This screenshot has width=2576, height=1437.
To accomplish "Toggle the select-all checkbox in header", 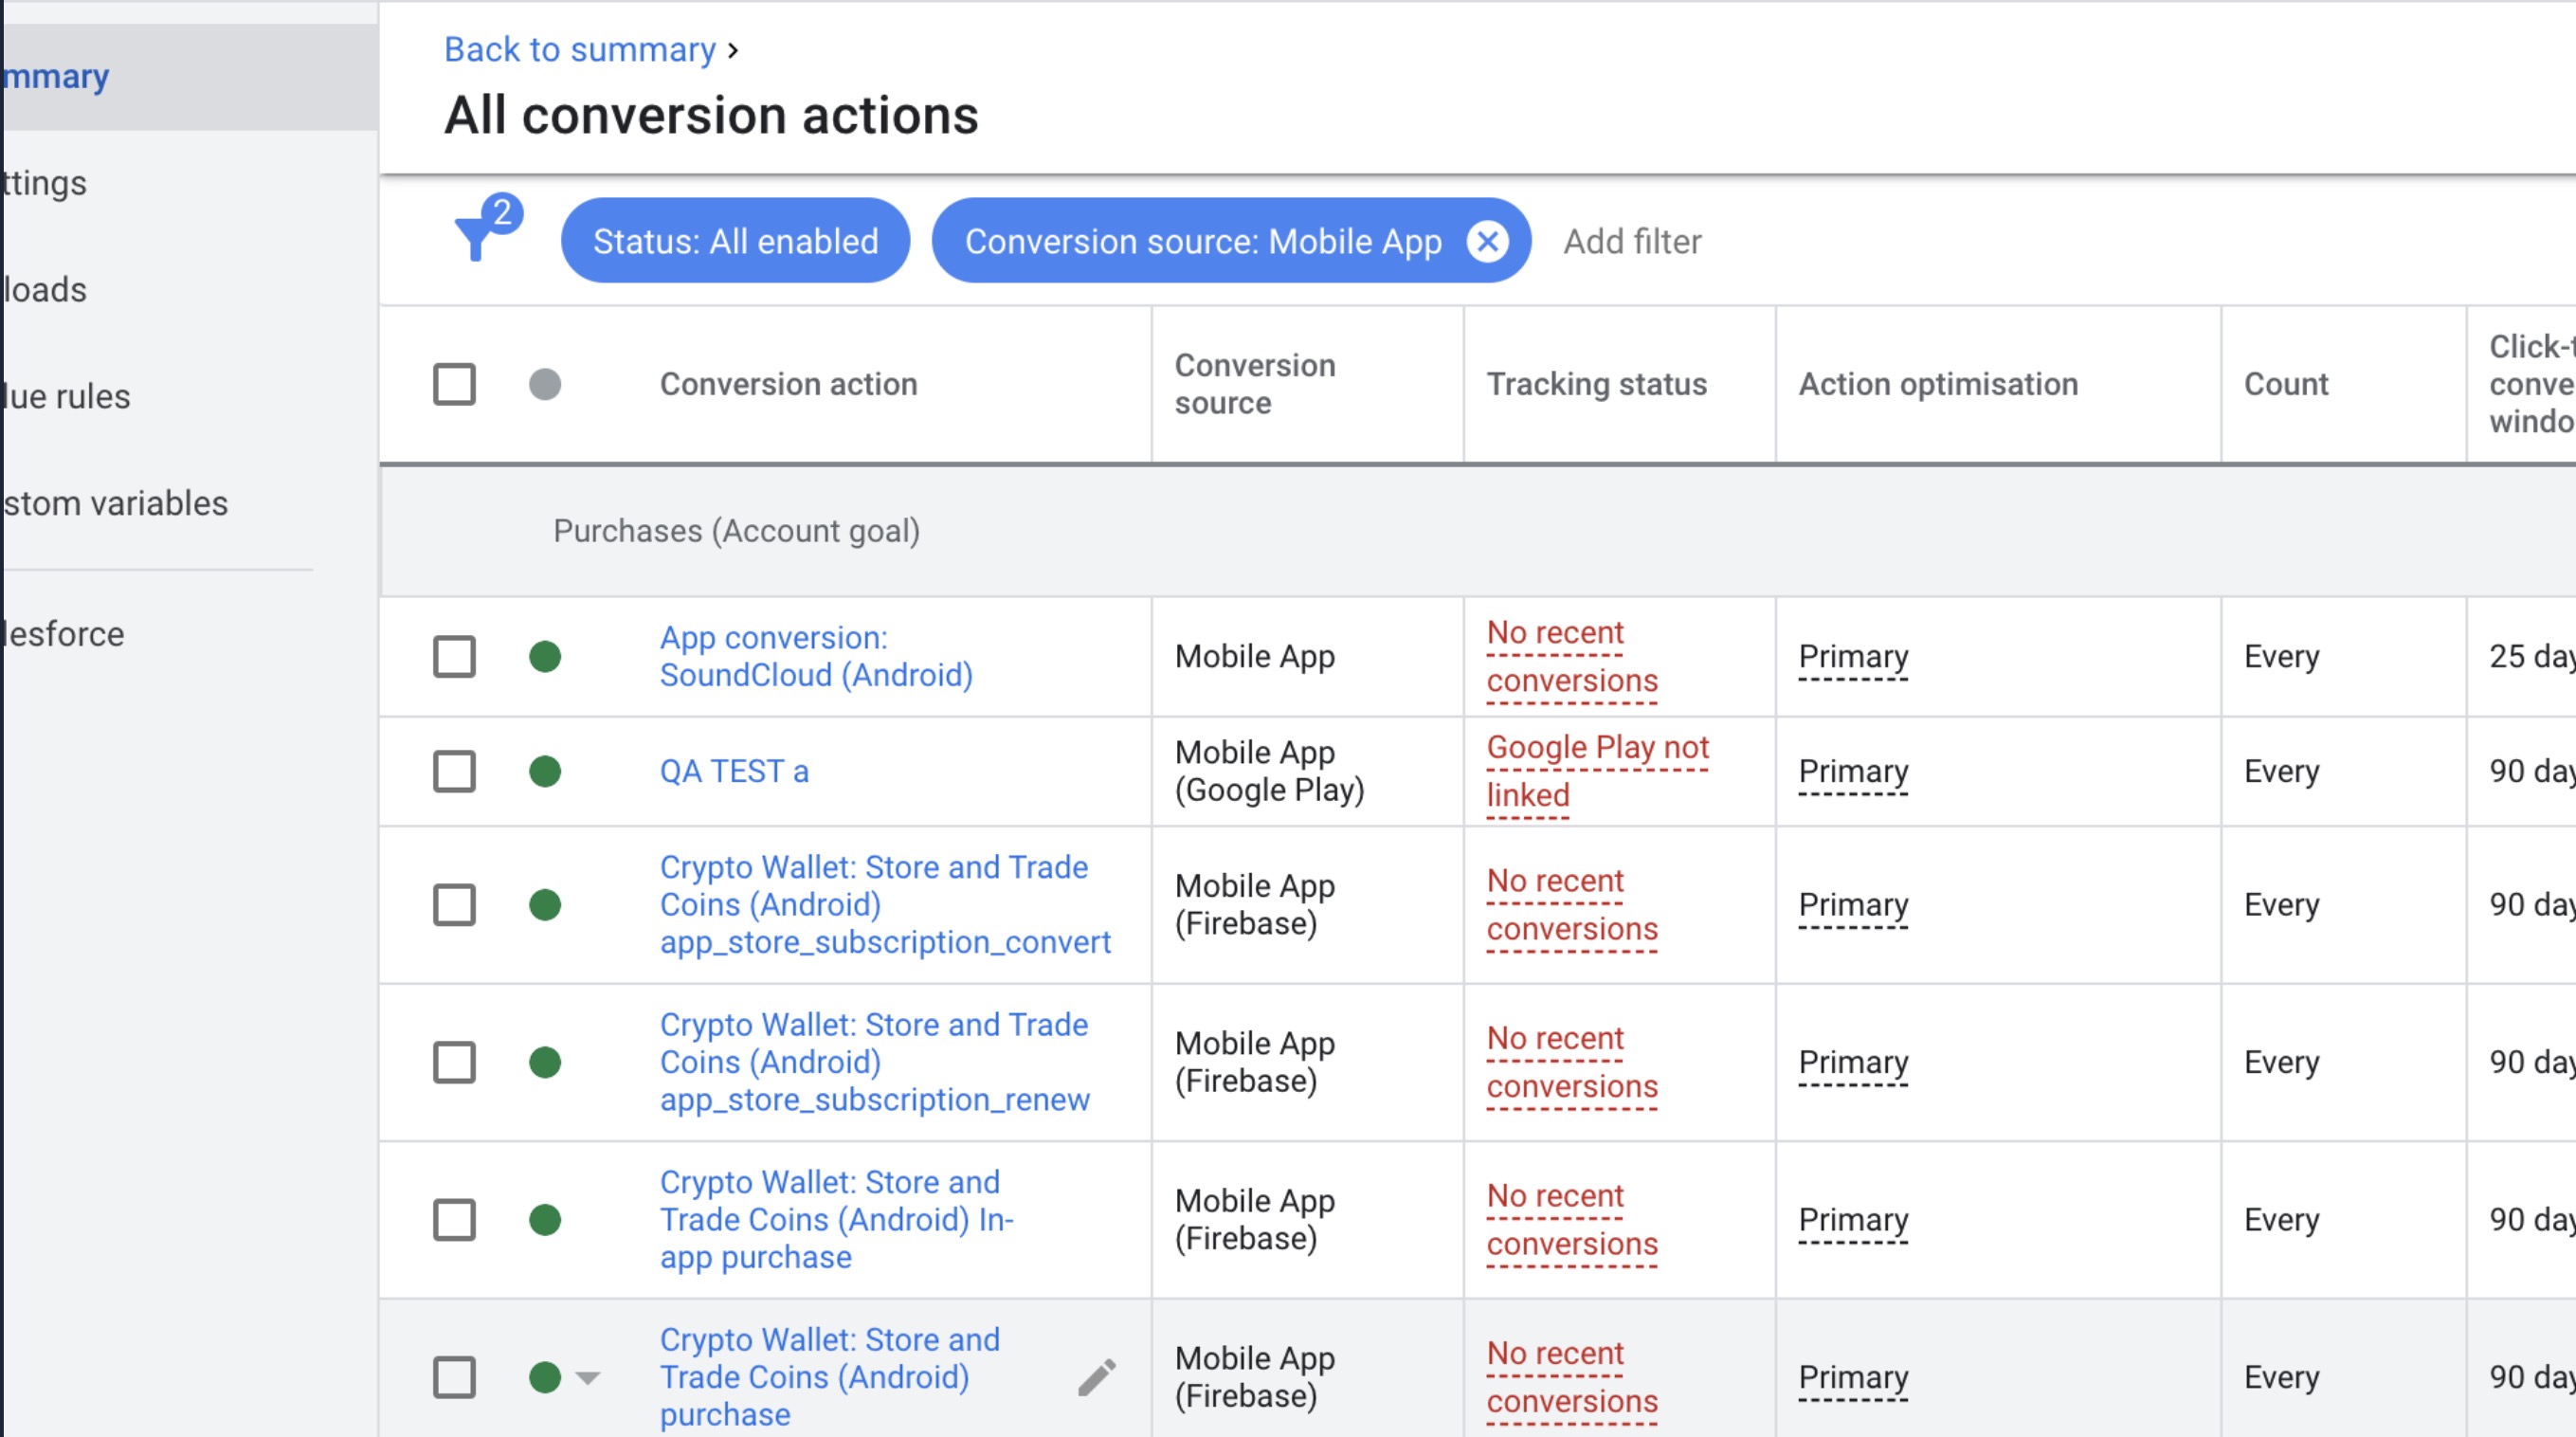I will tap(454, 384).
